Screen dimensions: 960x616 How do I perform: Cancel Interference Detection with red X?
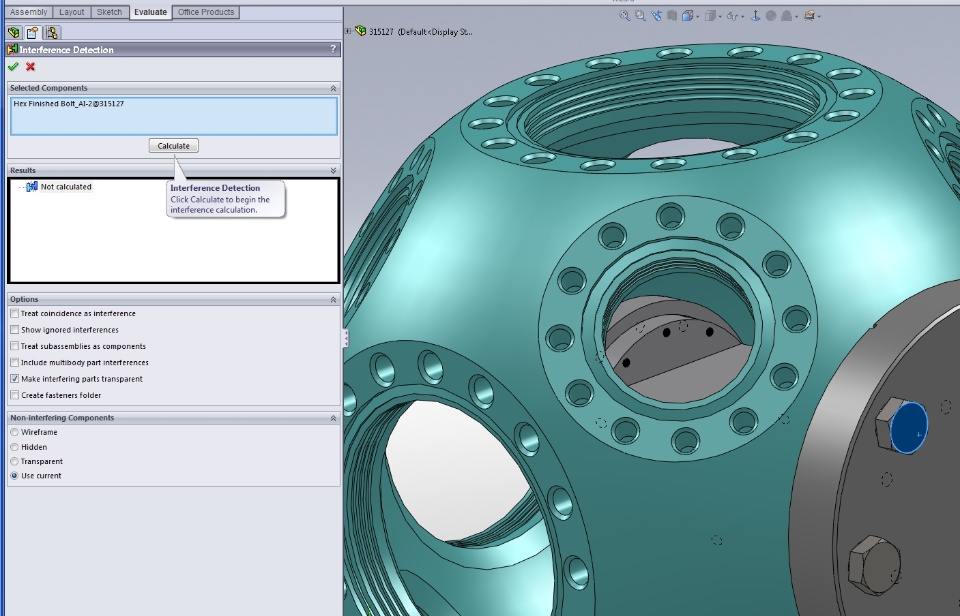(x=31, y=67)
